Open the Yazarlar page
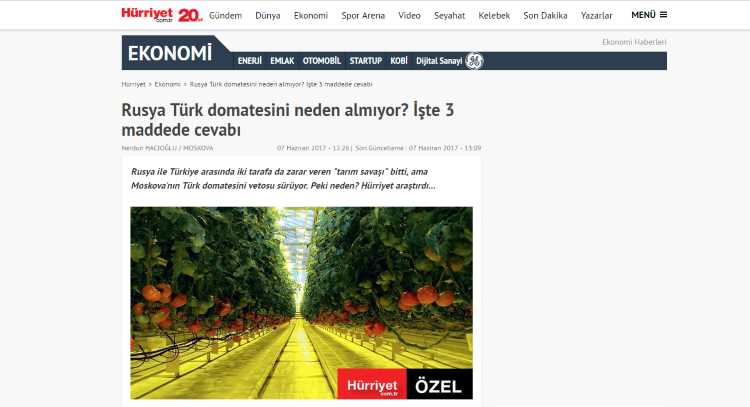The height and width of the screenshot is (407, 750). coord(596,15)
